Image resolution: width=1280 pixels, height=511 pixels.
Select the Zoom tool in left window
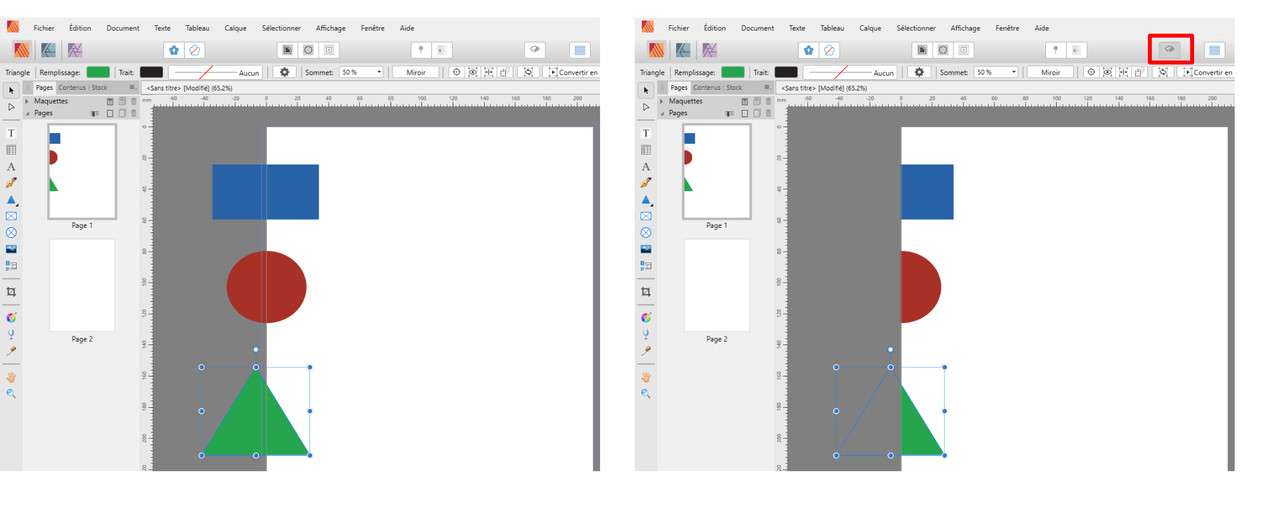[x=11, y=394]
